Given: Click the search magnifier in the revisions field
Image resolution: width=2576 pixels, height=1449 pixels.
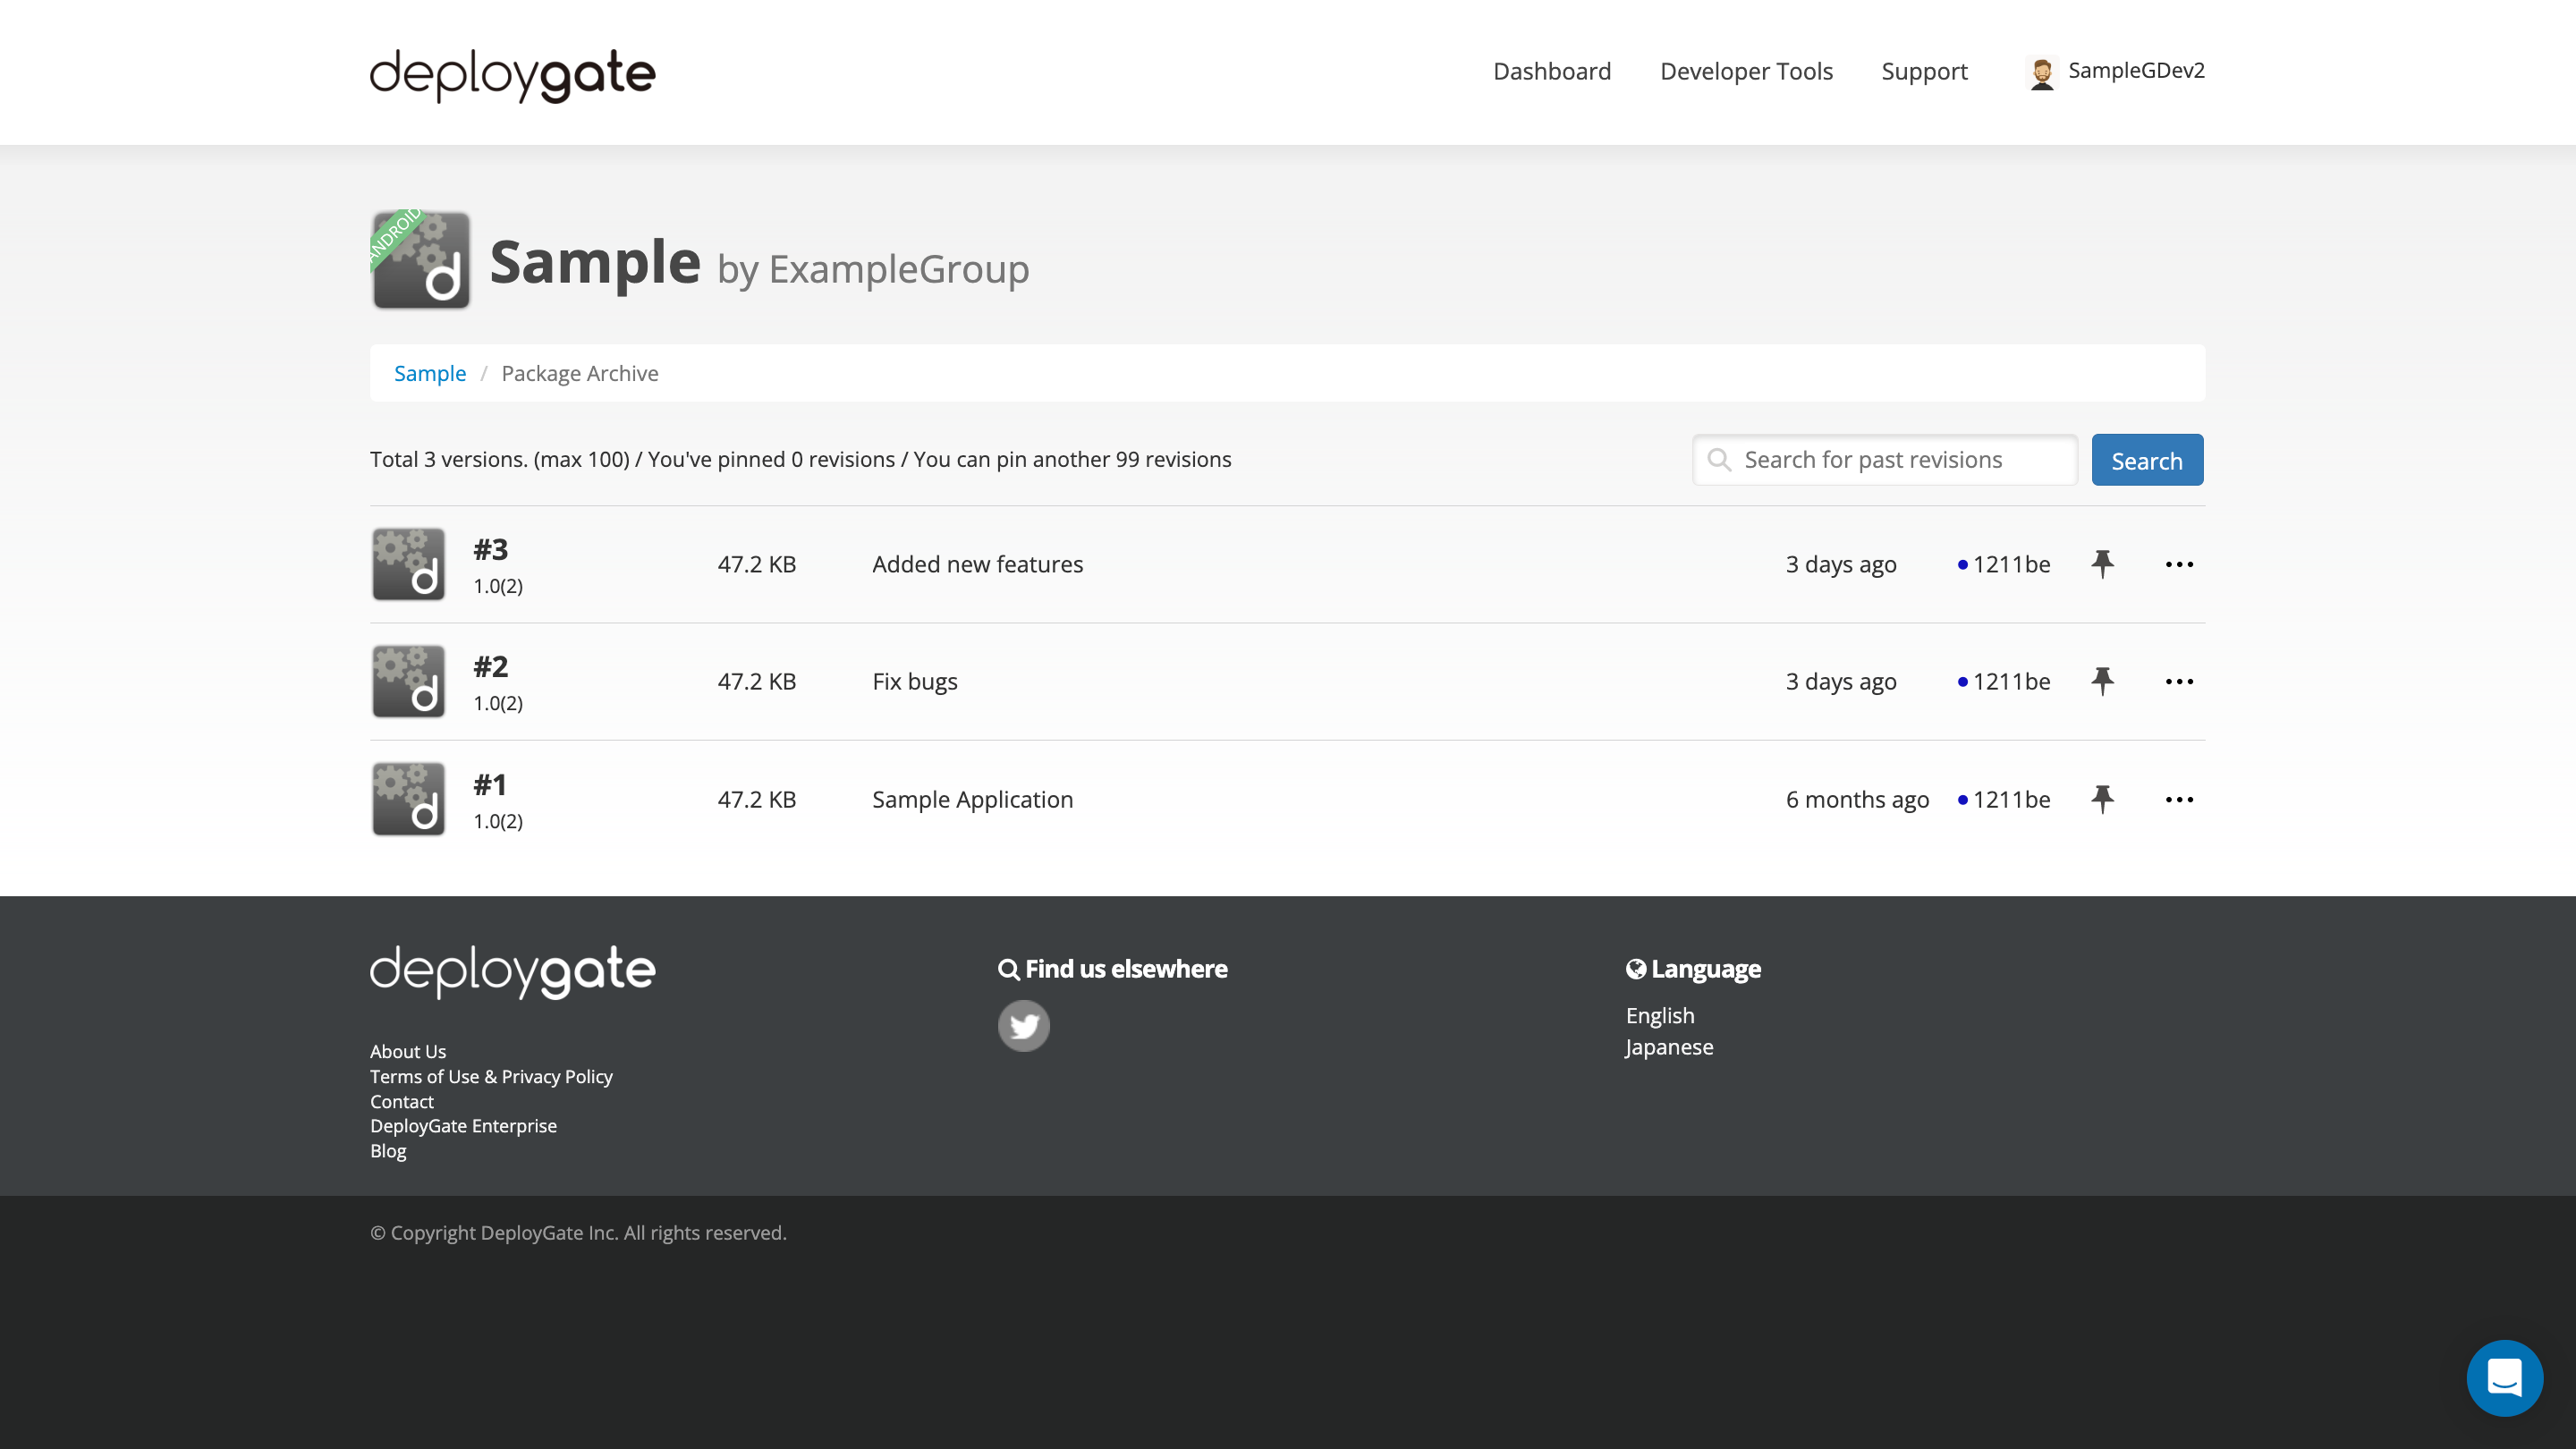Looking at the screenshot, I should (1719, 460).
